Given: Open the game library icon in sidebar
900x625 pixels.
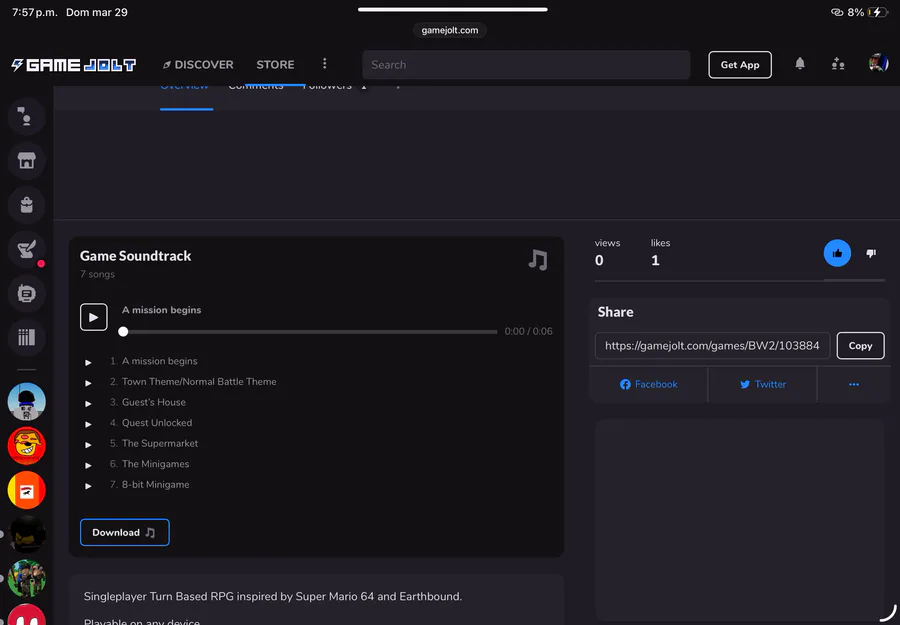Looking at the screenshot, I should 27,337.
